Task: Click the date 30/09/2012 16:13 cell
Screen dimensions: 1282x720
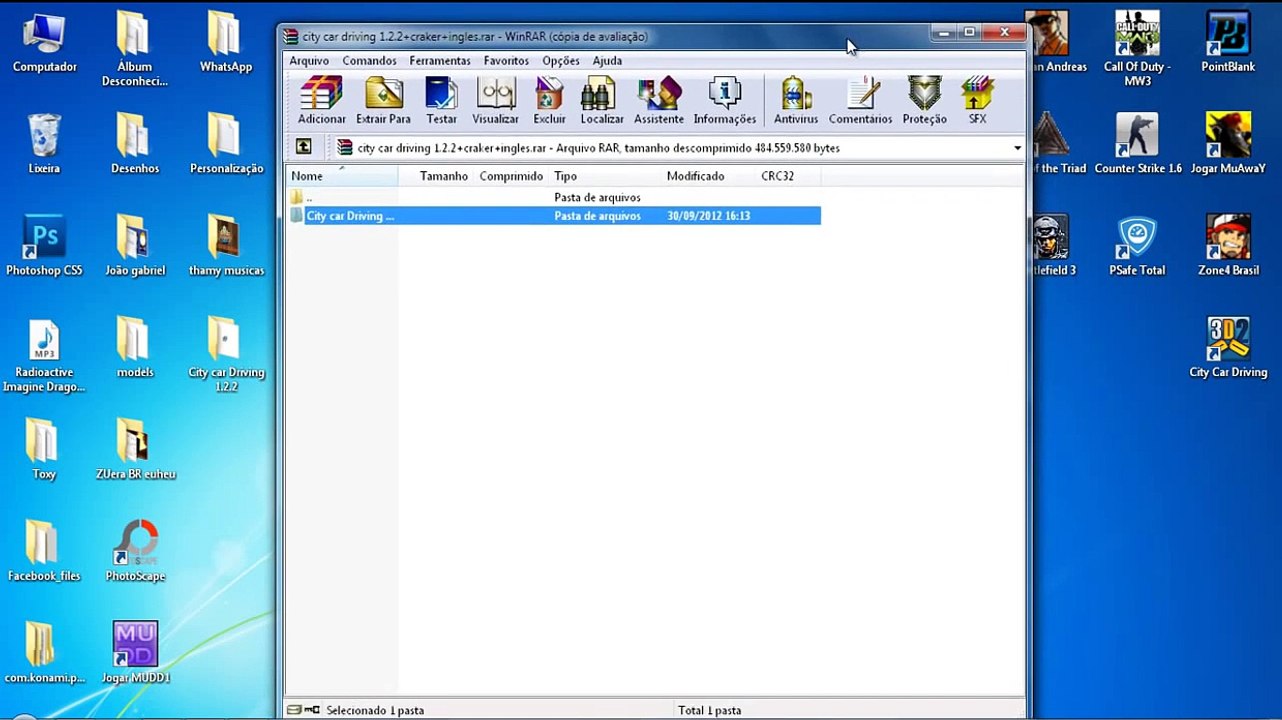Action: pos(708,216)
